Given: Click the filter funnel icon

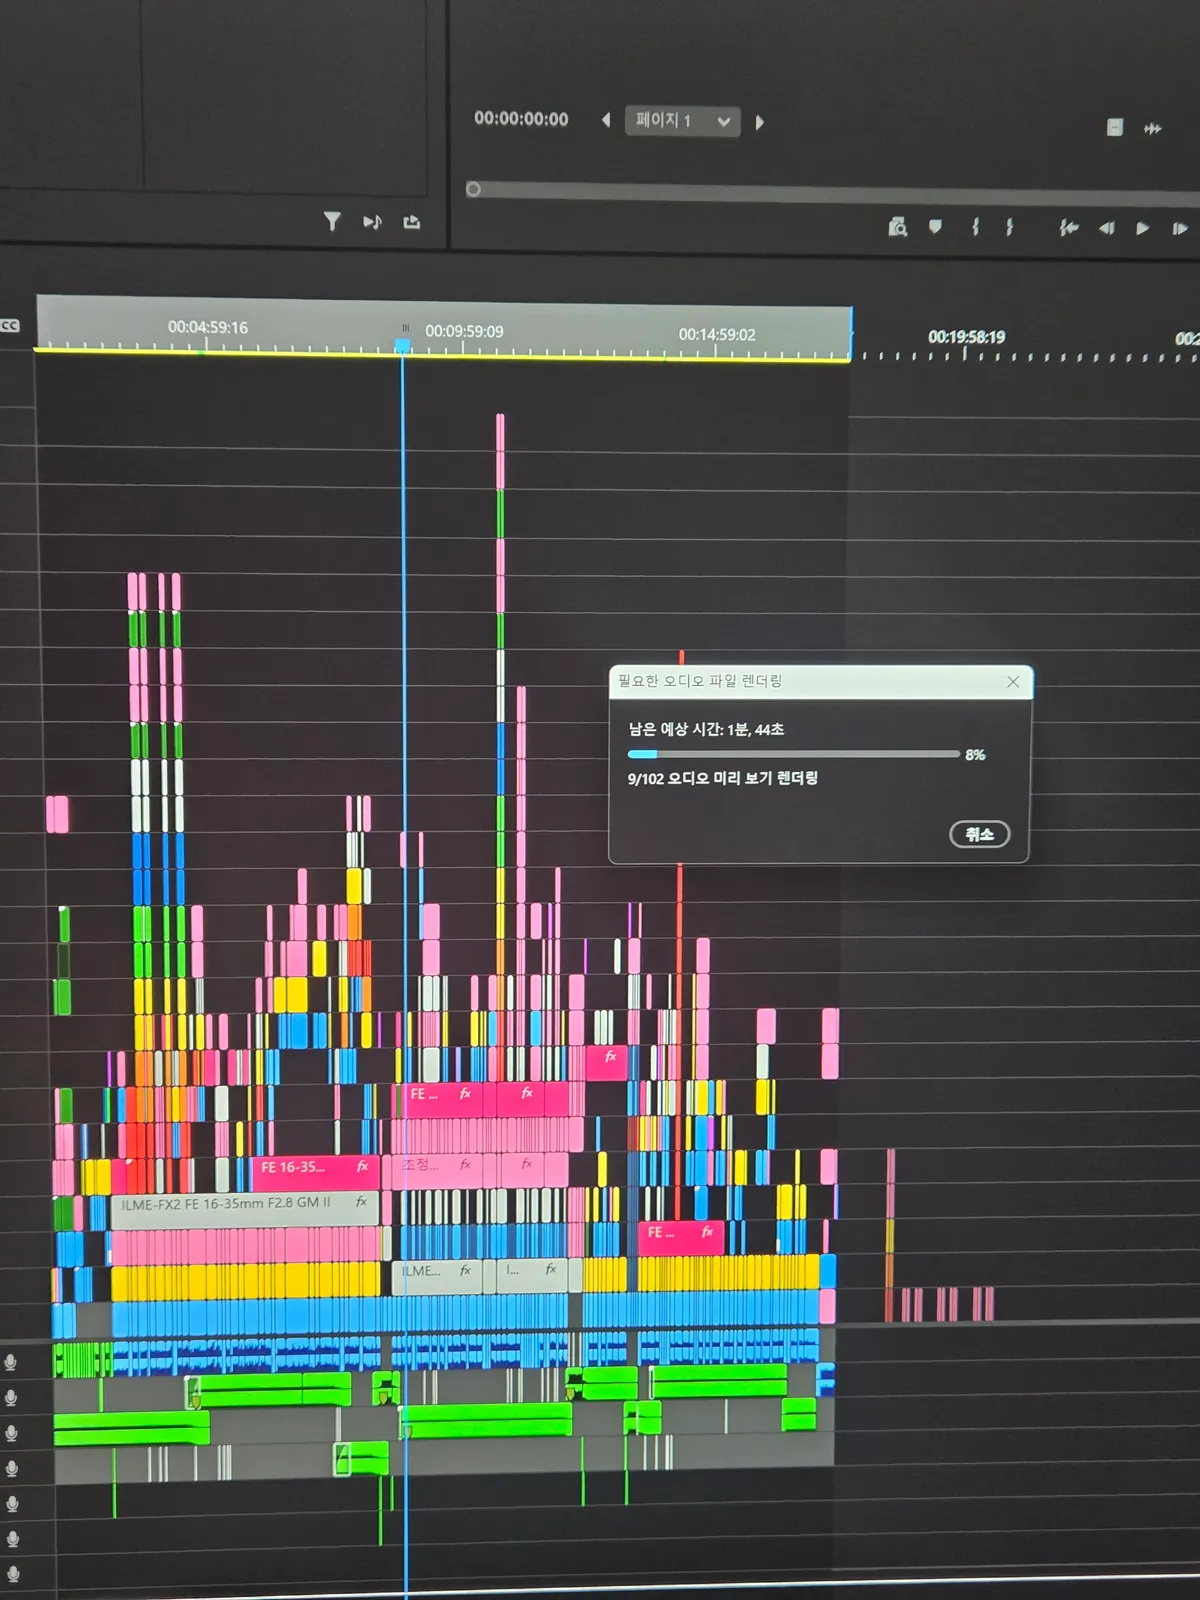Looking at the screenshot, I should pos(332,221).
